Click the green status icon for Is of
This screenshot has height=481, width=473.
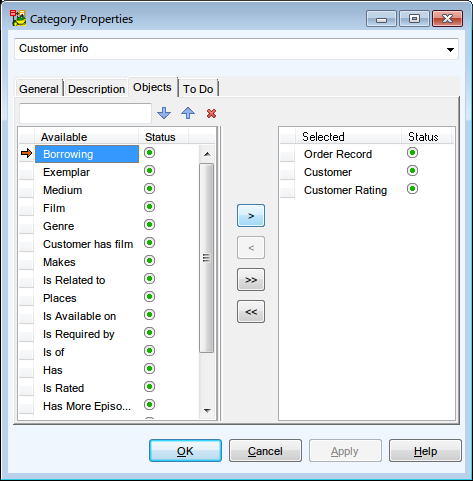[150, 351]
